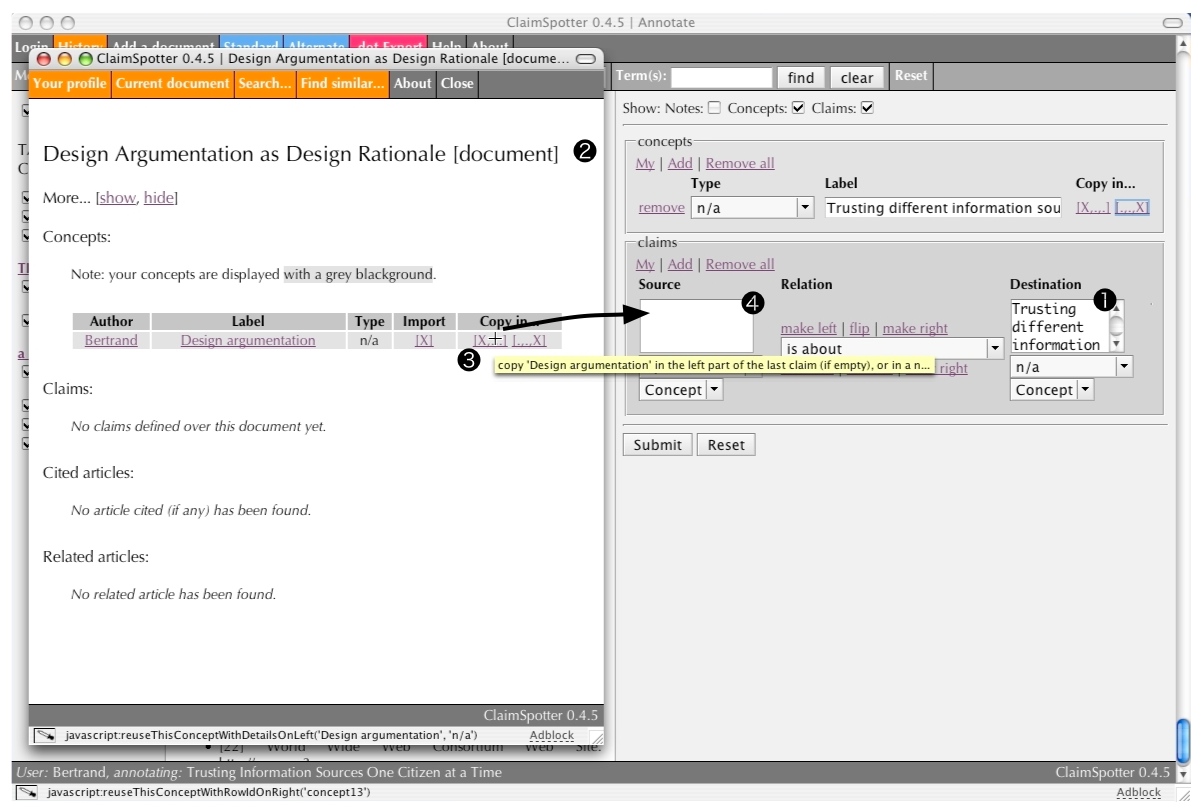Click [X,..] copy link in concepts panel
Image resolution: width=1202 pixels, height=810 pixels.
(1093, 207)
